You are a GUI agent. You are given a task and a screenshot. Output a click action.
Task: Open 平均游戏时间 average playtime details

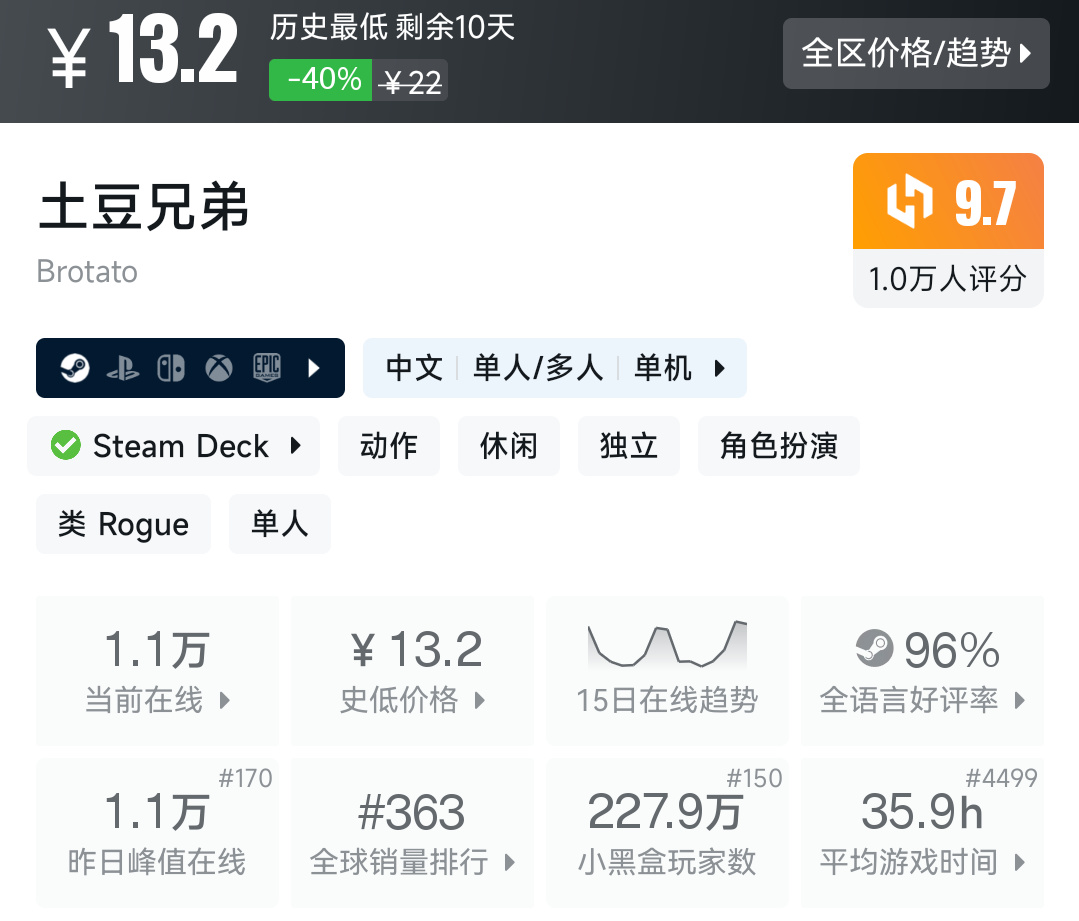(922, 832)
